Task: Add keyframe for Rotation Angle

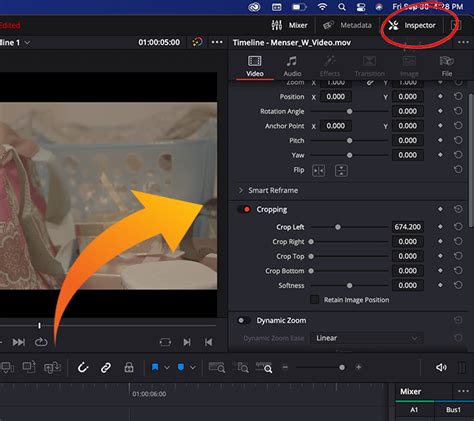Action: (440, 111)
